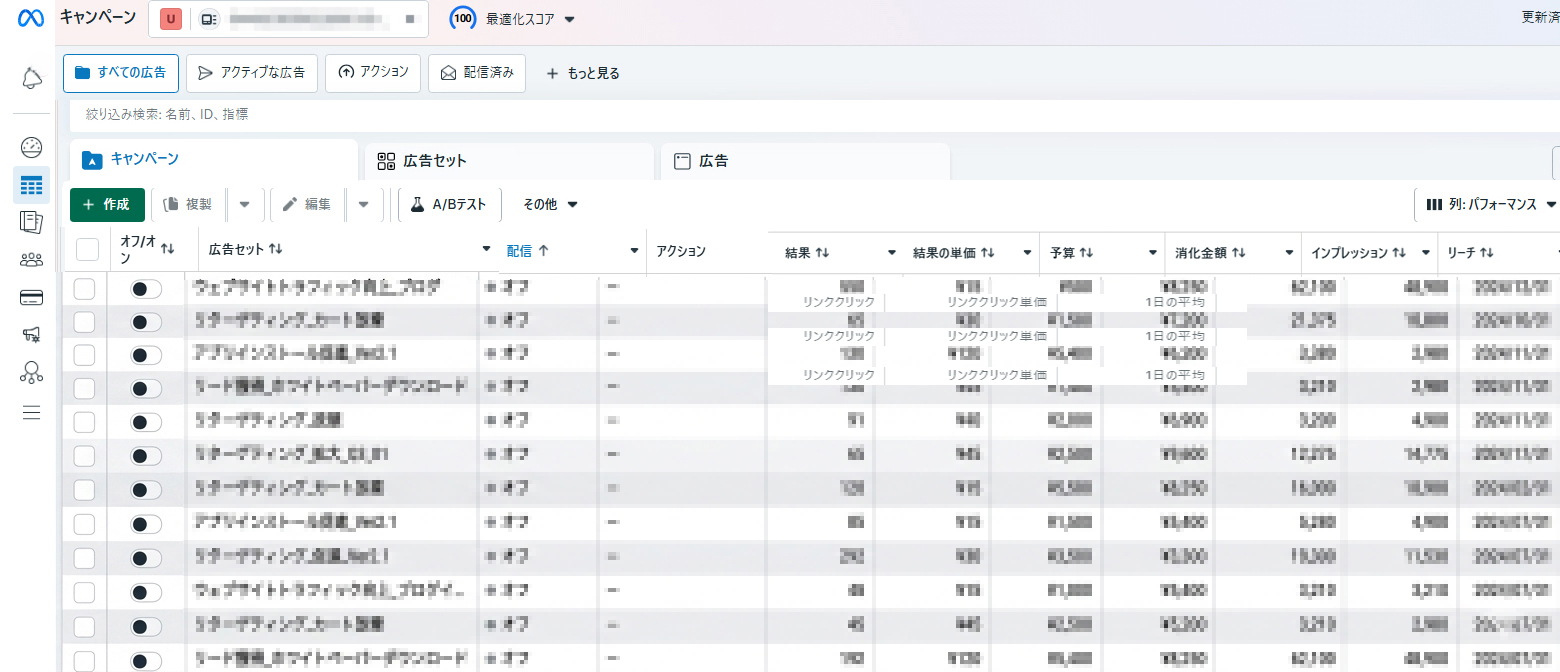
Task: Open the ads reporting icon in the sidebar
Action: pyautogui.click(x=31, y=222)
